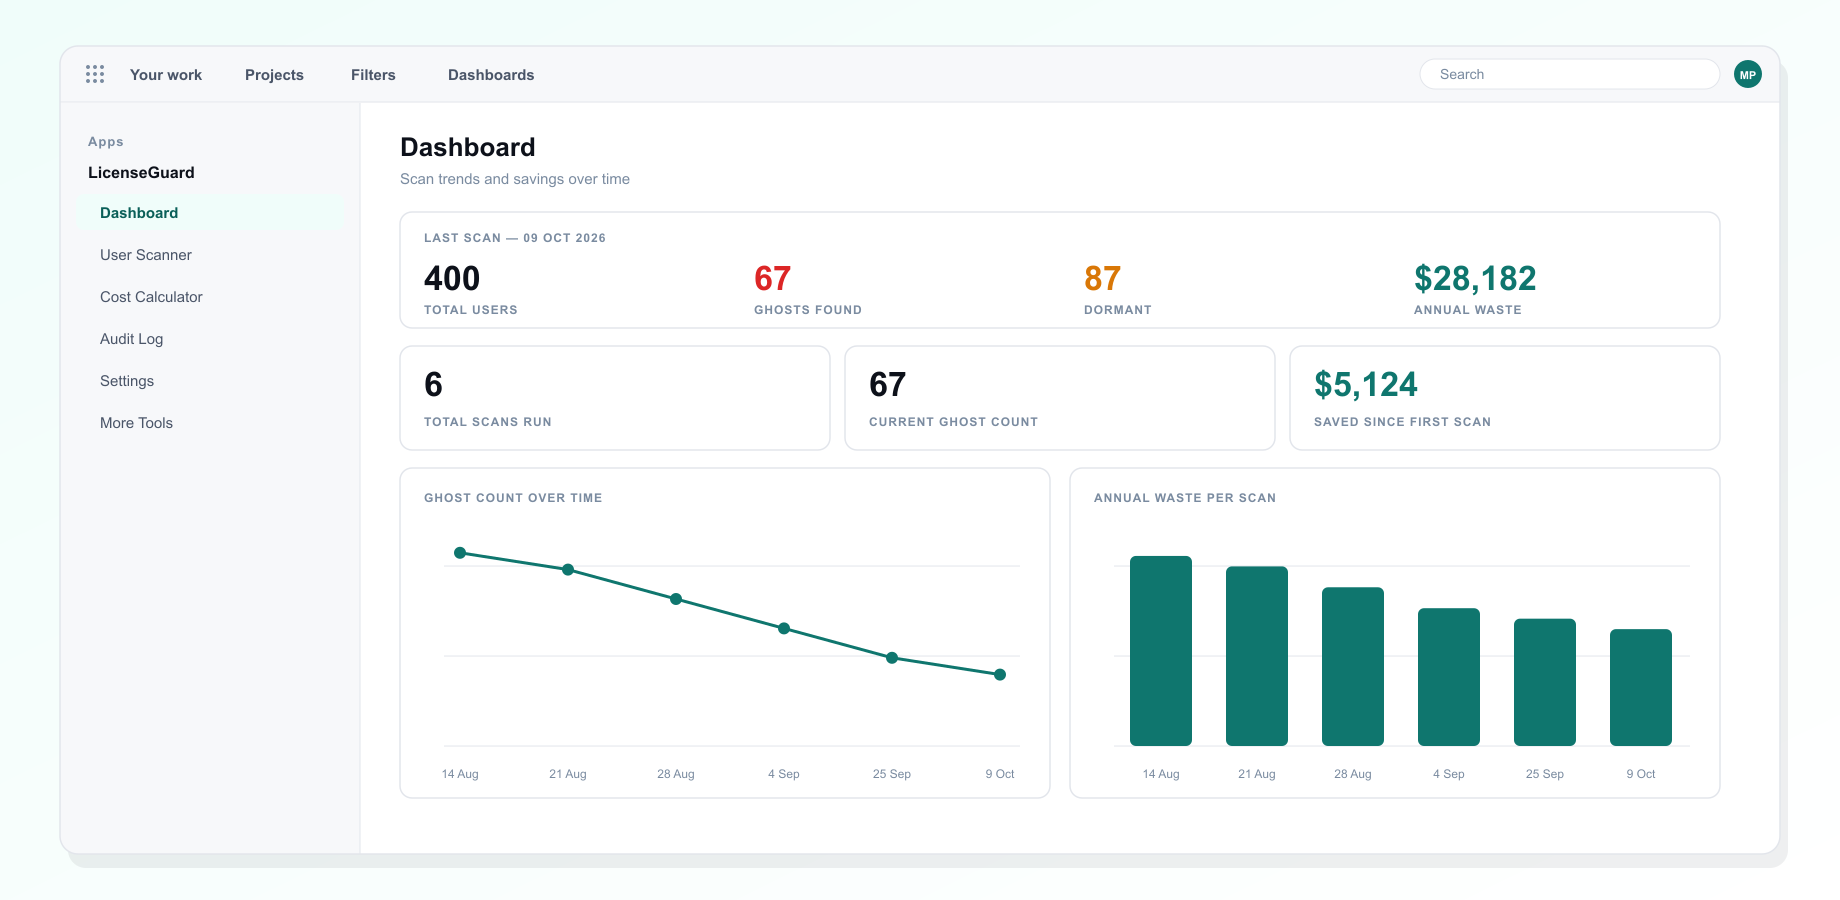
Task: Click the LicenseGuard app heading
Action: 141,173
